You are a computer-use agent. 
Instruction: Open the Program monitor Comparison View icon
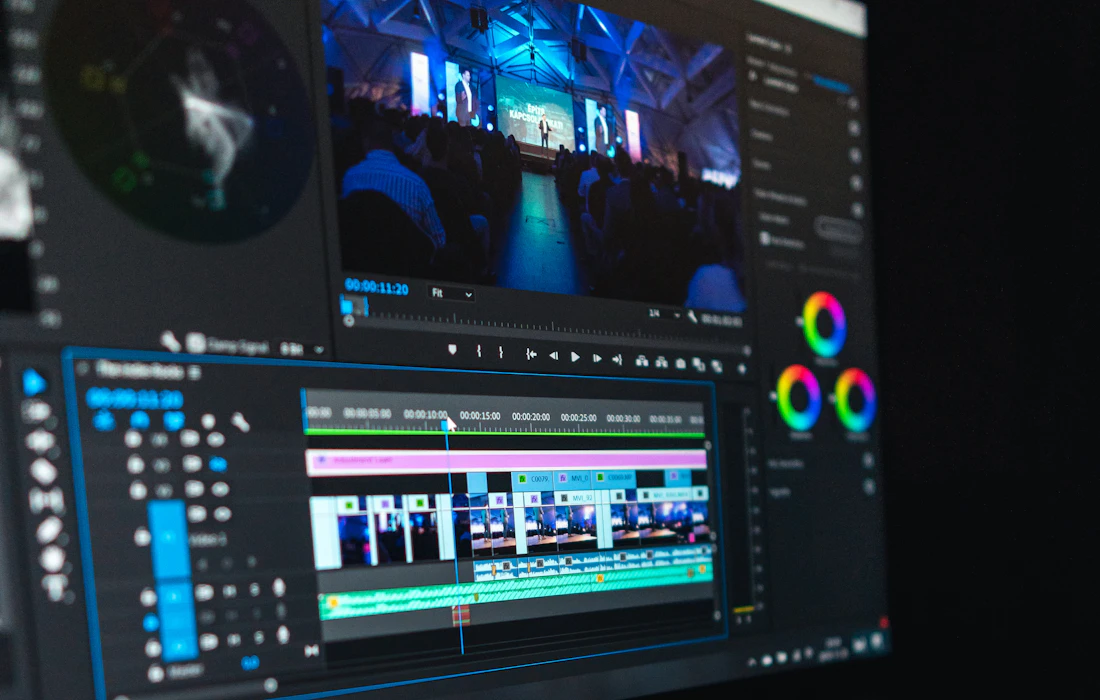(699, 365)
